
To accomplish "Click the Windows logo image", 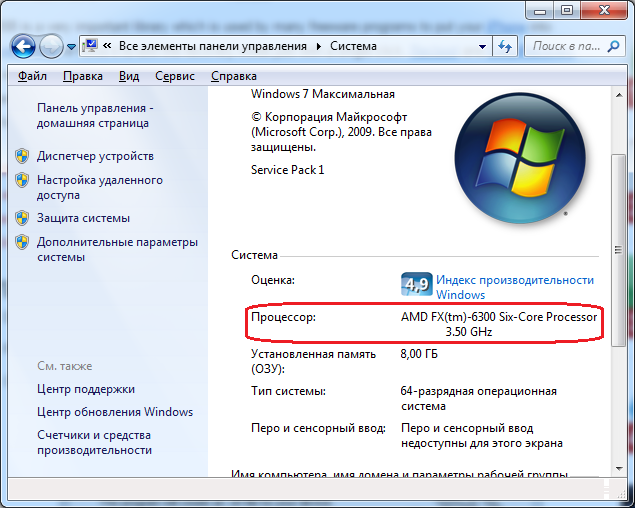I will pyautogui.click(x=520, y=158).
